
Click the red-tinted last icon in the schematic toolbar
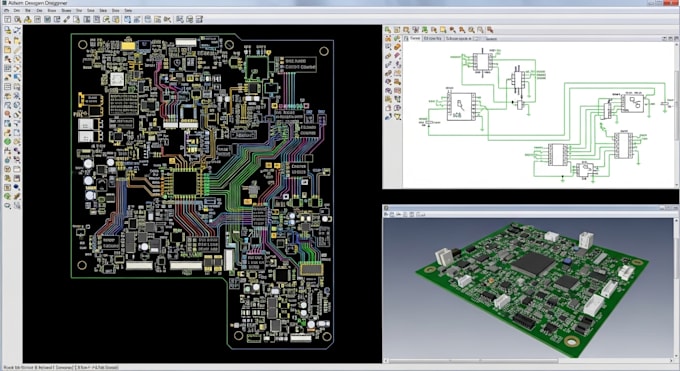tap(490, 30)
